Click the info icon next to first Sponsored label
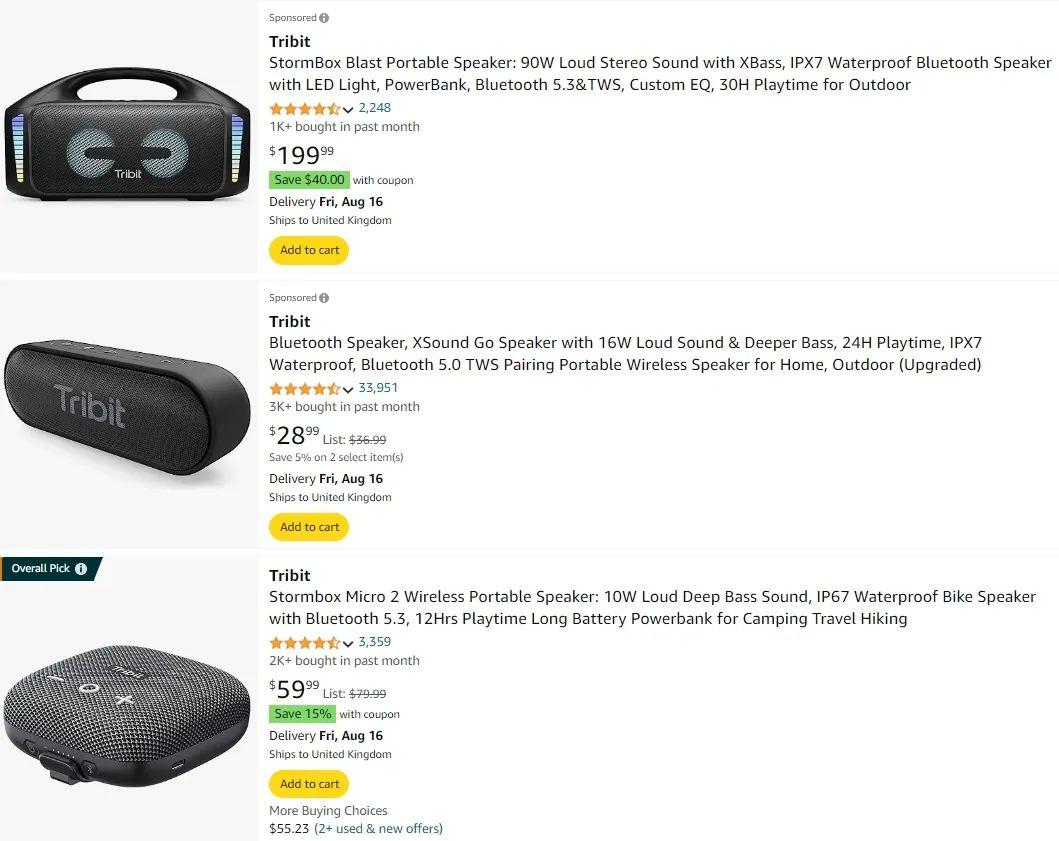Image resolution: width=1059 pixels, height=841 pixels. click(324, 18)
